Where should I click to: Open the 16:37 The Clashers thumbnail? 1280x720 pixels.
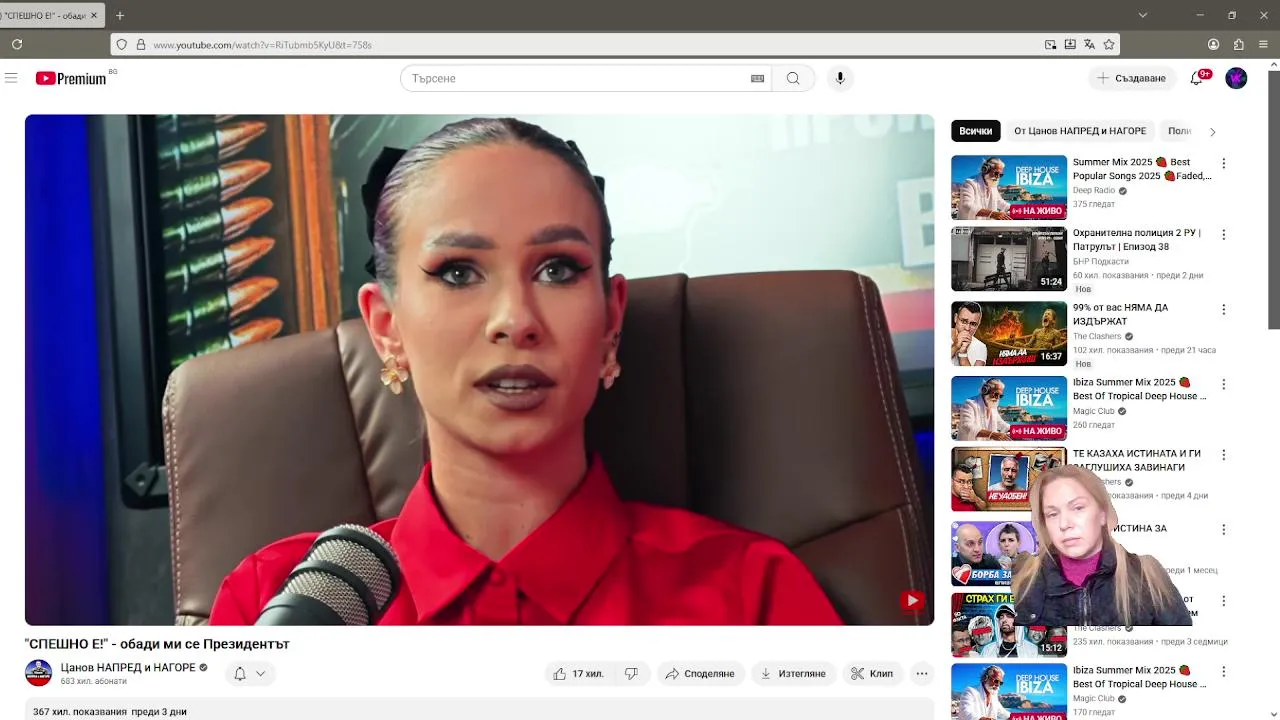[1009, 333]
